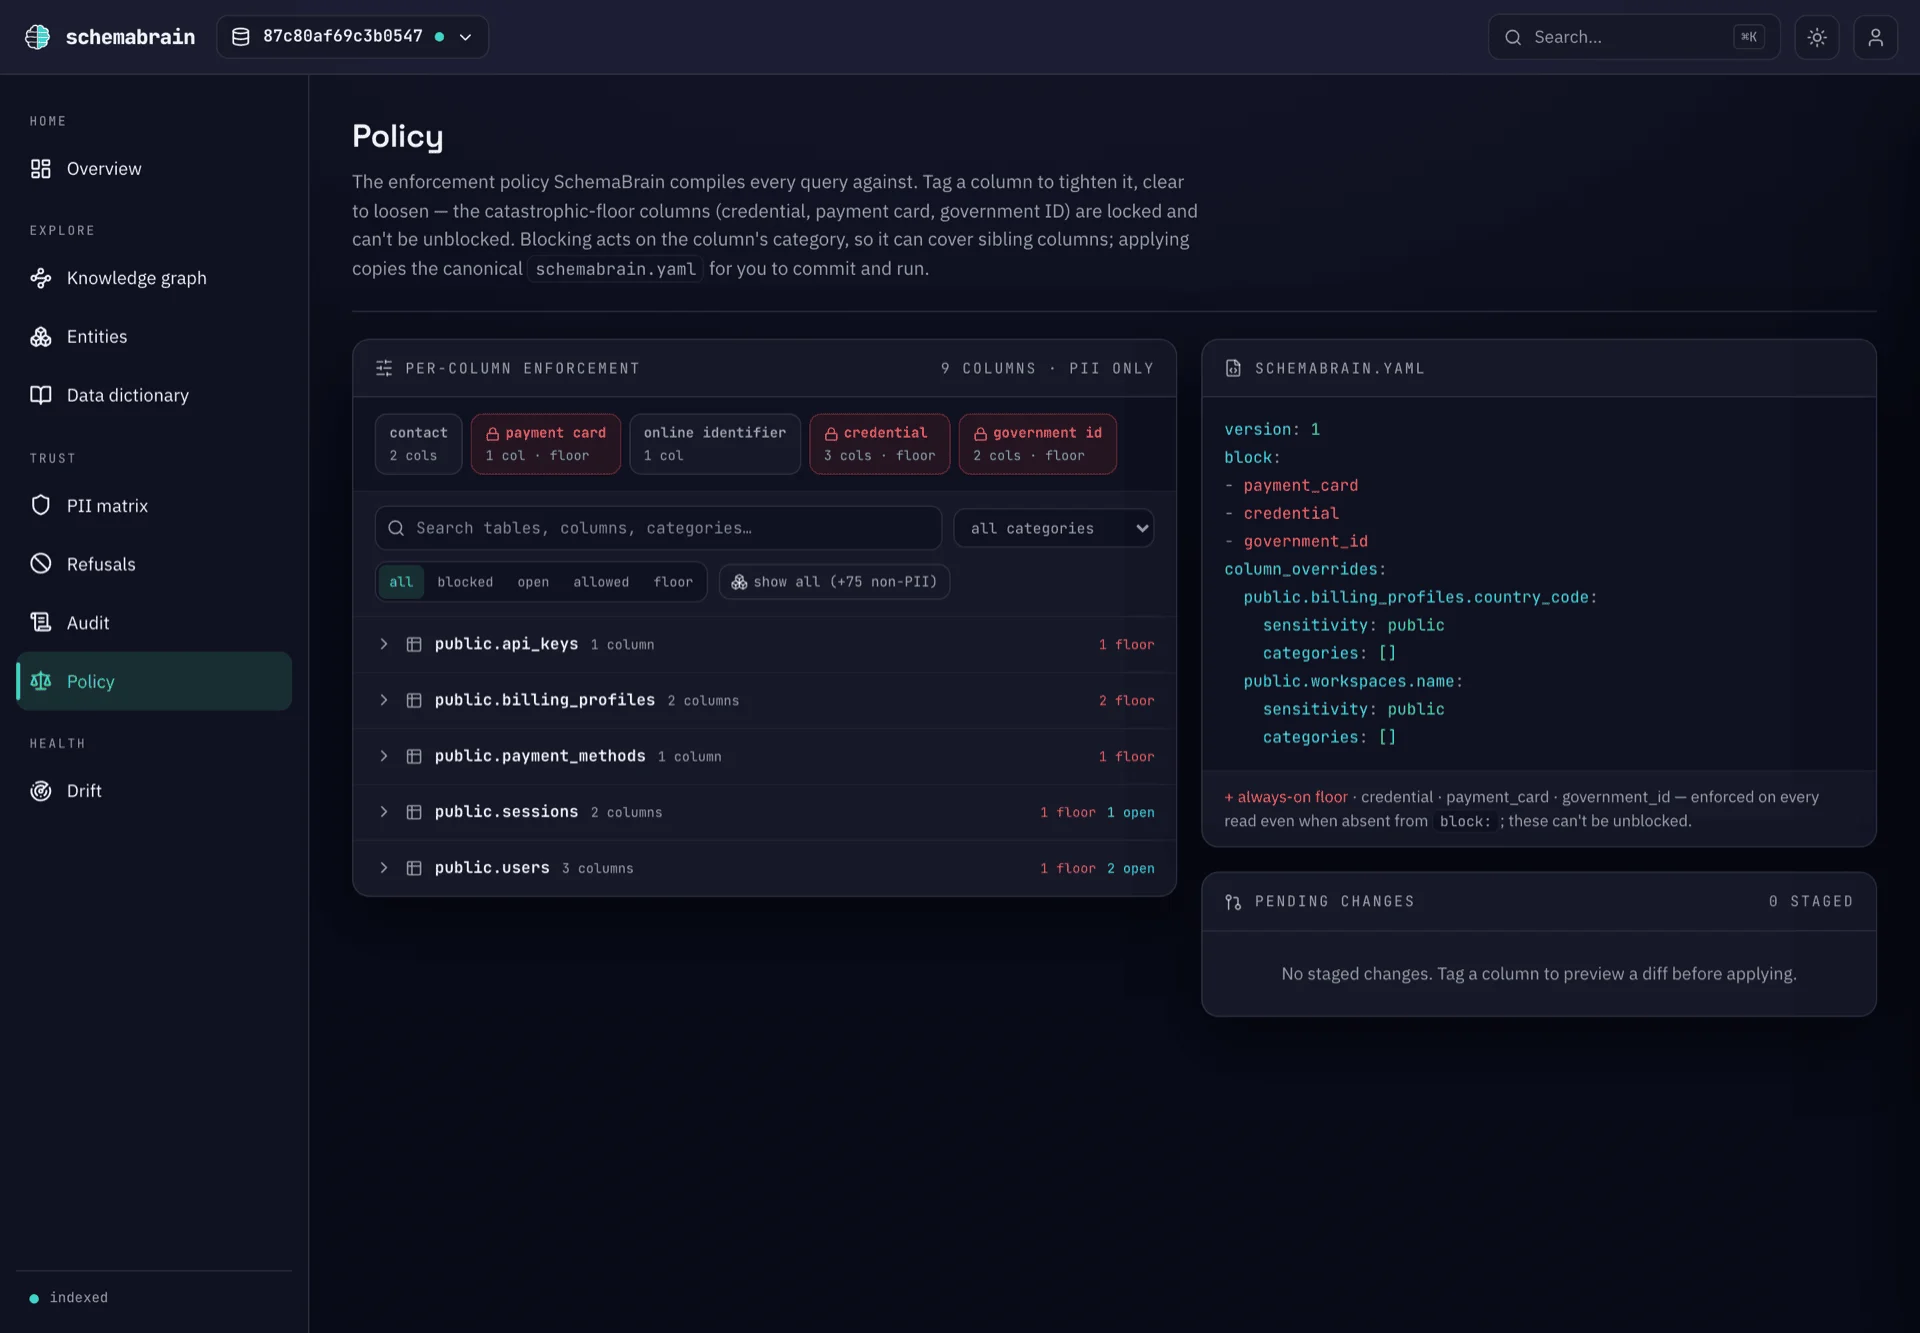Open the database selector 87c80af69c3b0547

tap(352, 37)
